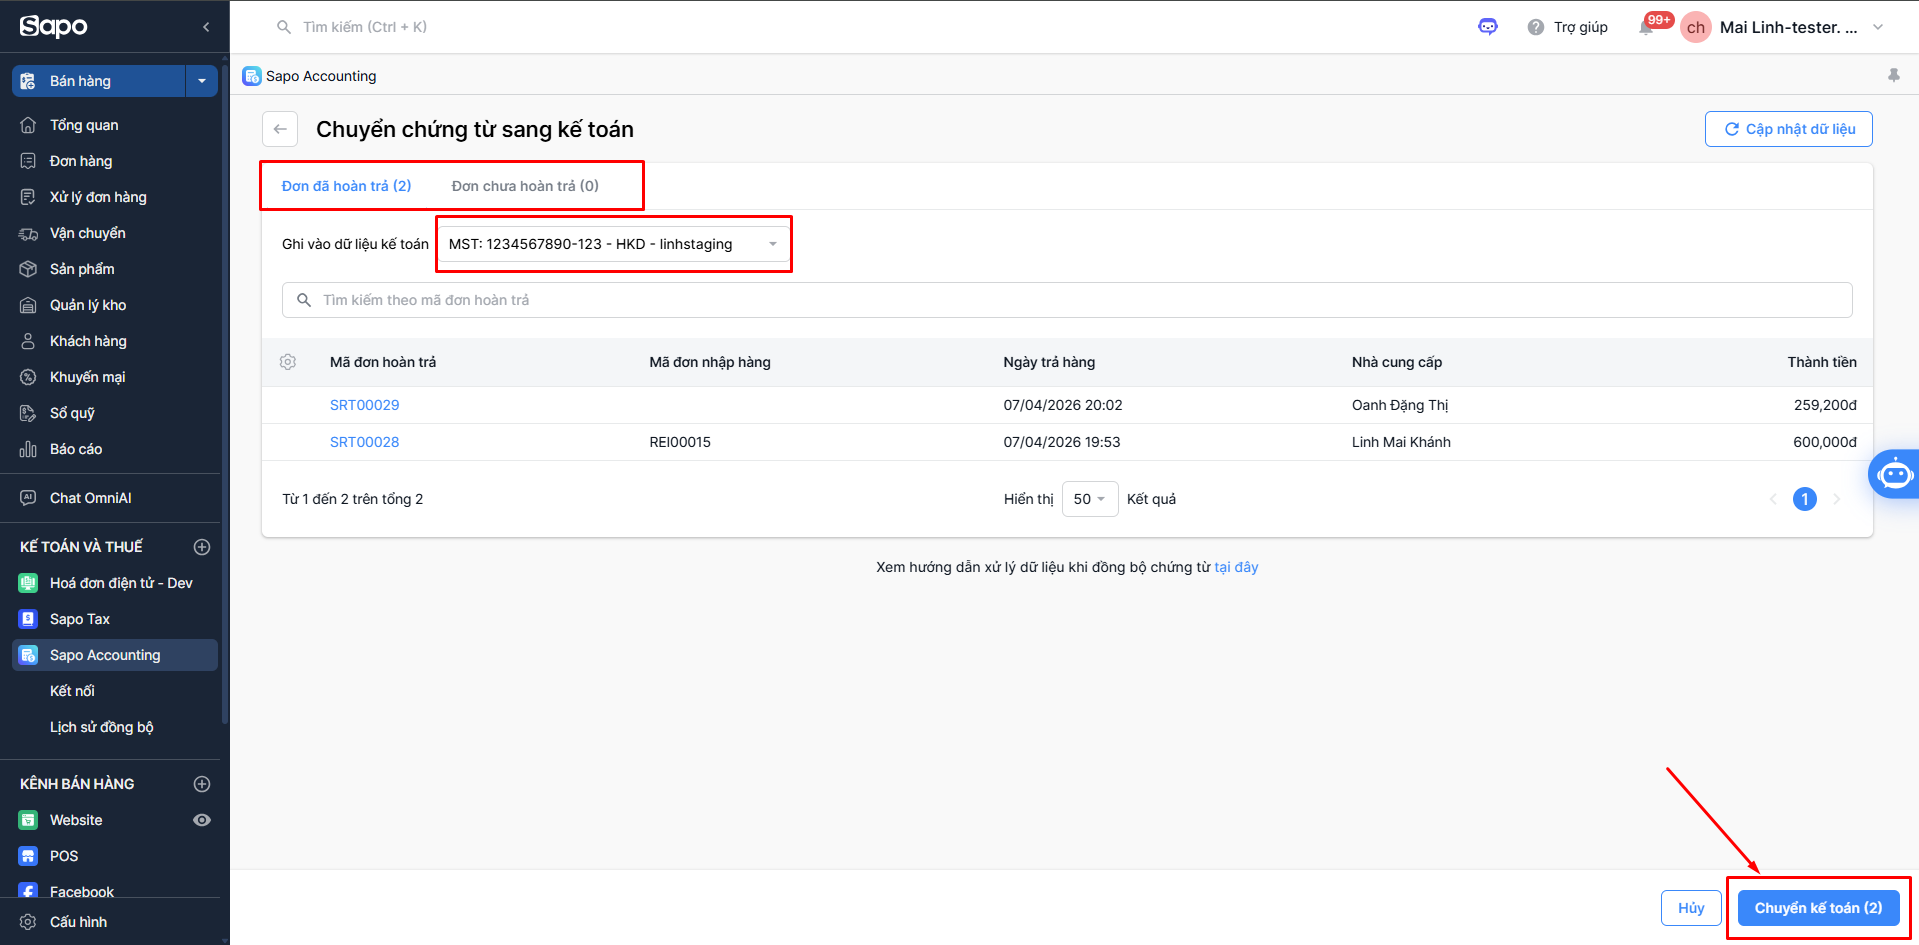Change the rows per page from 50
The image size is (1919, 945).
(x=1089, y=499)
